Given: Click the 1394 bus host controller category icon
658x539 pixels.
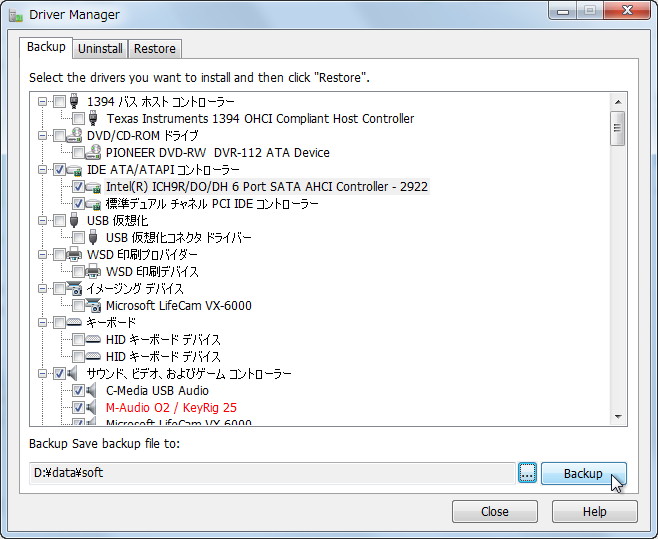Looking at the screenshot, I should tap(75, 102).
